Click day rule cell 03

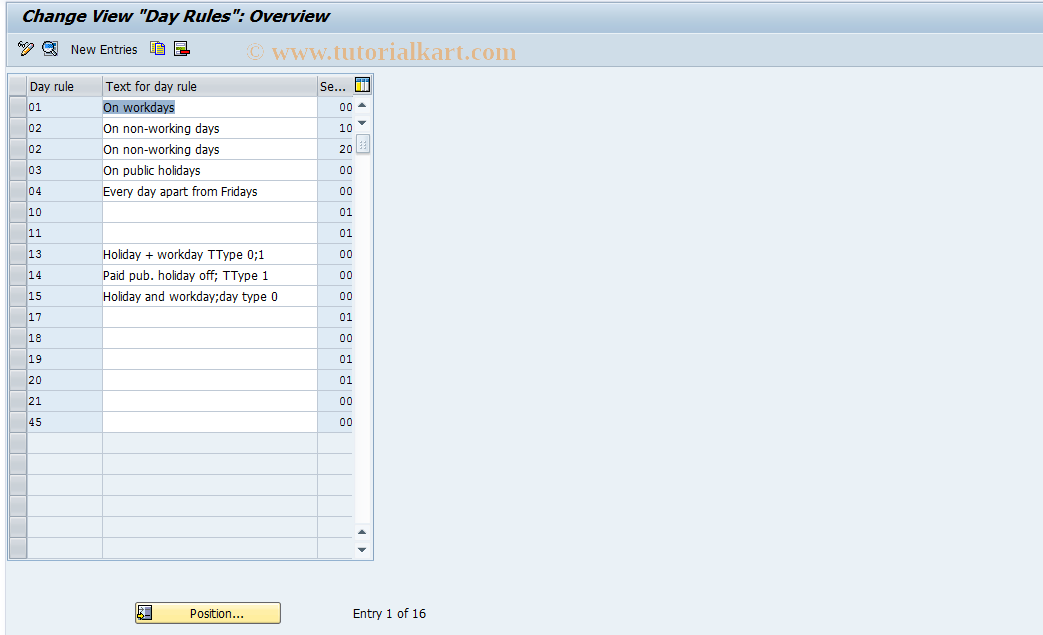coord(65,170)
